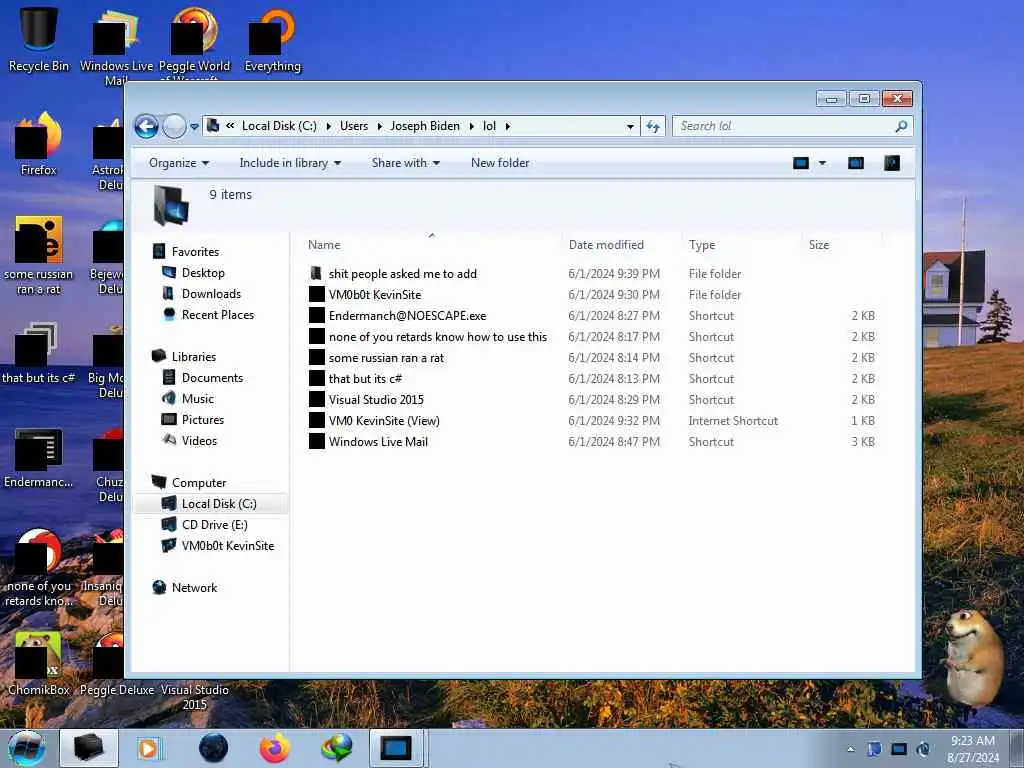1024x768 pixels.
Task: Click the active monitor-window taskbar button
Action: 397,748
